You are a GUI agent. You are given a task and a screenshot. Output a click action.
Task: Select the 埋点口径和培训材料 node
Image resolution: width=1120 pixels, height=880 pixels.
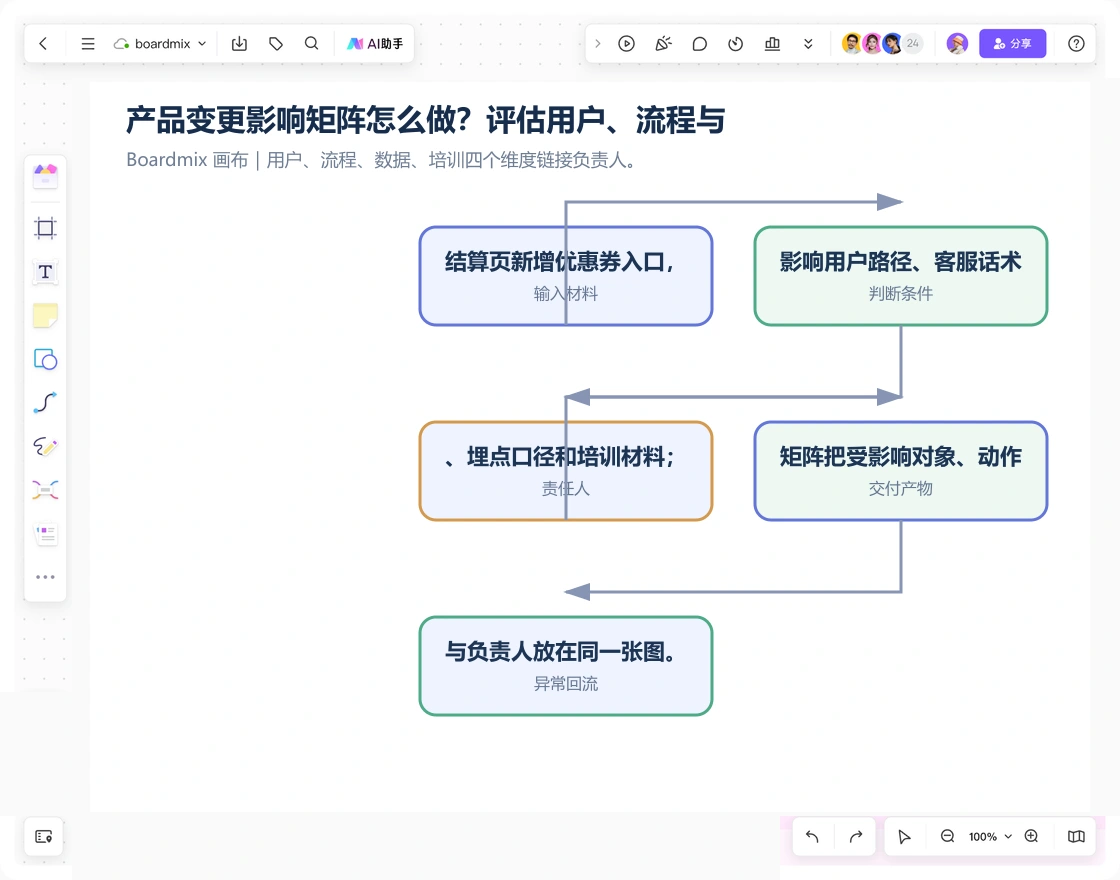(x=566, y=471)
